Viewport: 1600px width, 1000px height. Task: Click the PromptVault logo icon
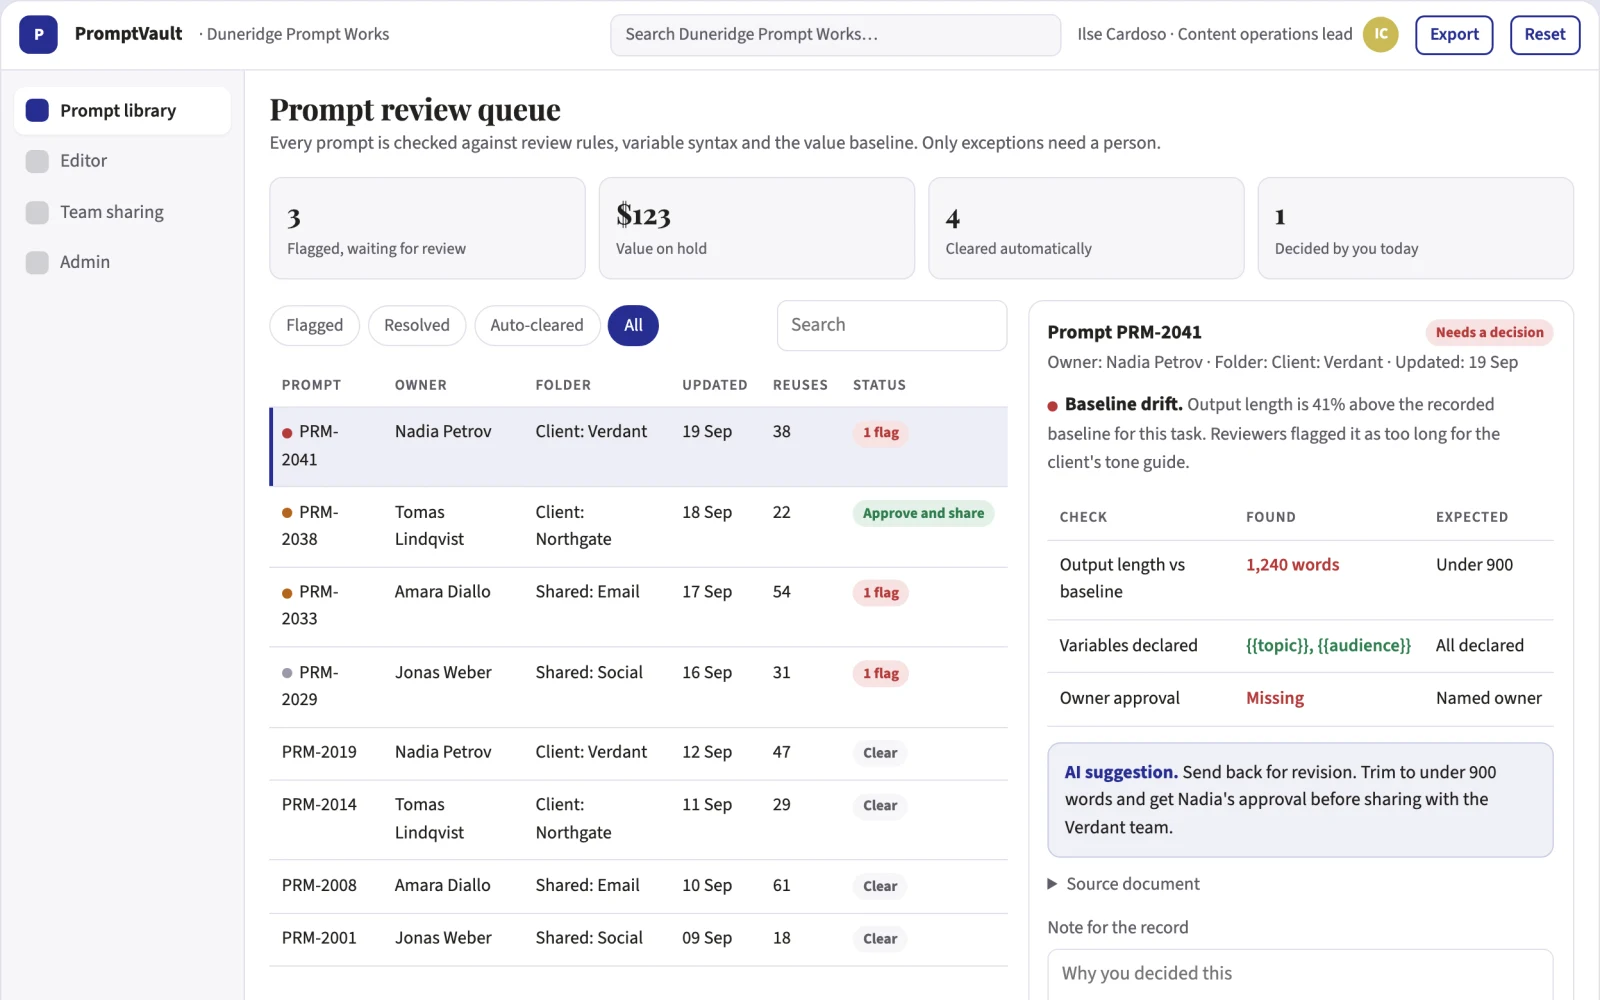[x=38, y=34]
